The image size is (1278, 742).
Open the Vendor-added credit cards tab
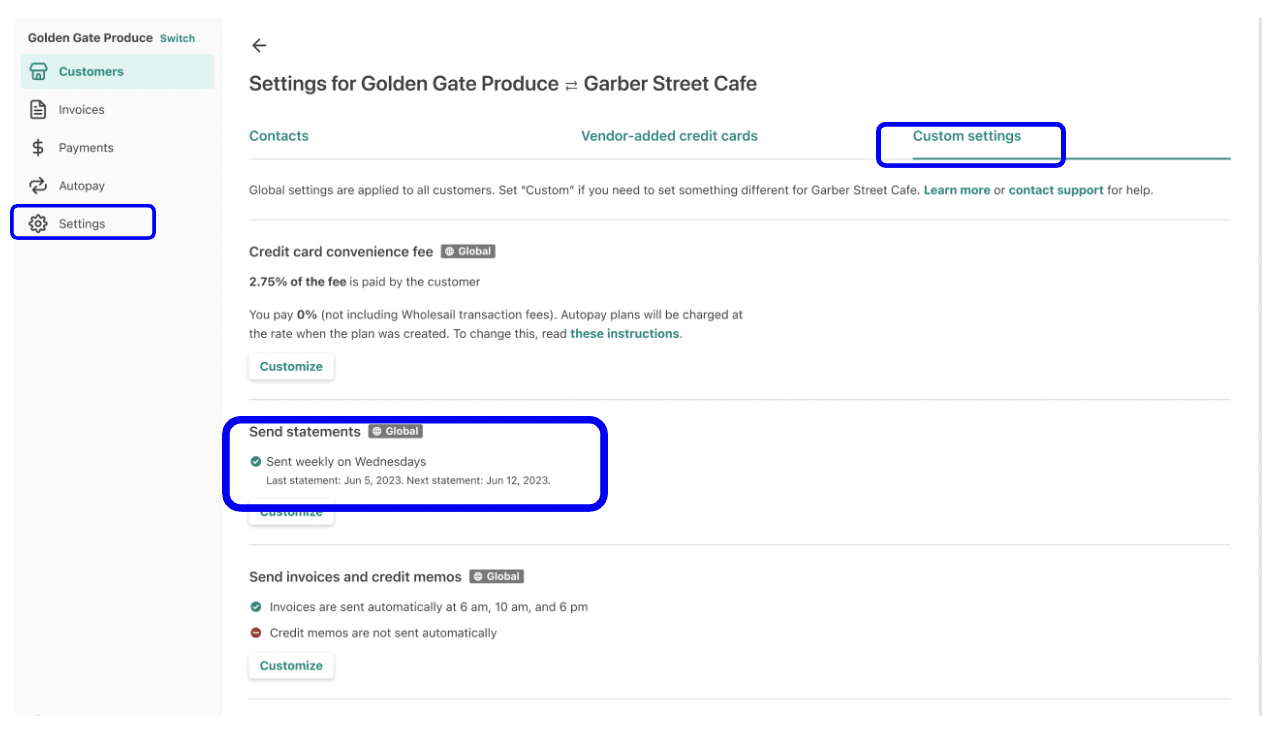669,136
